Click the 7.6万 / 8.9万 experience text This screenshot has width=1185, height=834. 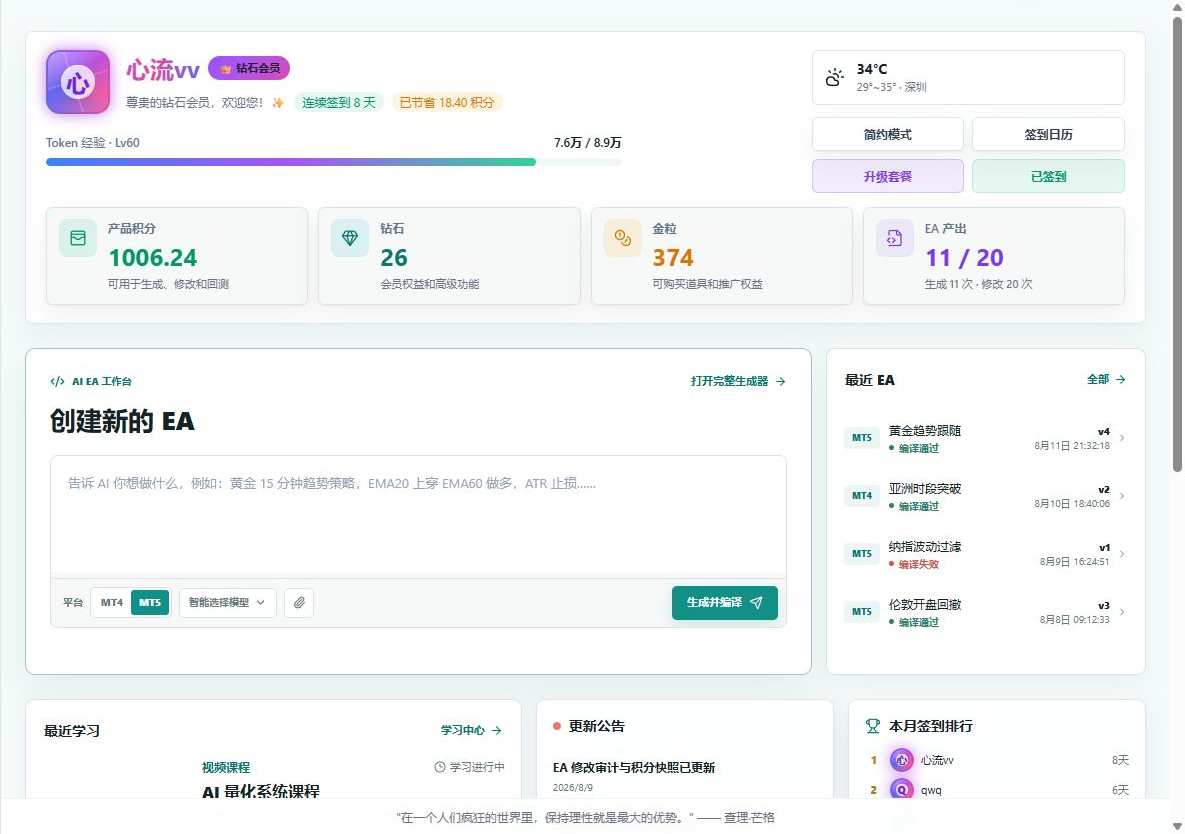click(x=587, y=143)
